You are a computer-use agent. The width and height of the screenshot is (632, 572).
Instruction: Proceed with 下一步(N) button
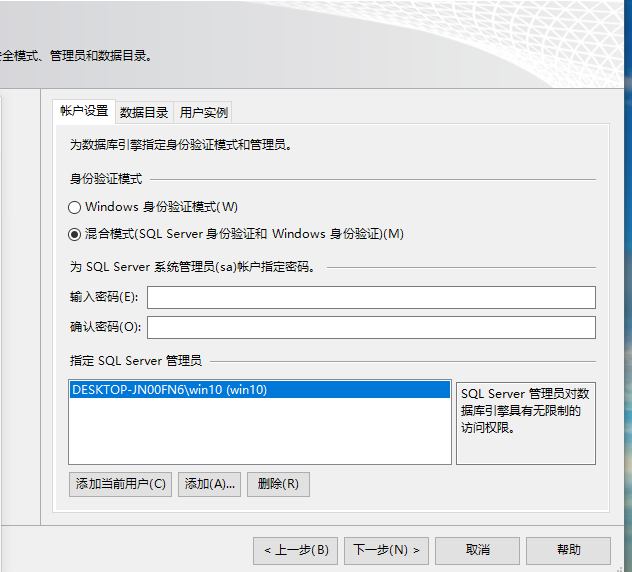point(386,550)
